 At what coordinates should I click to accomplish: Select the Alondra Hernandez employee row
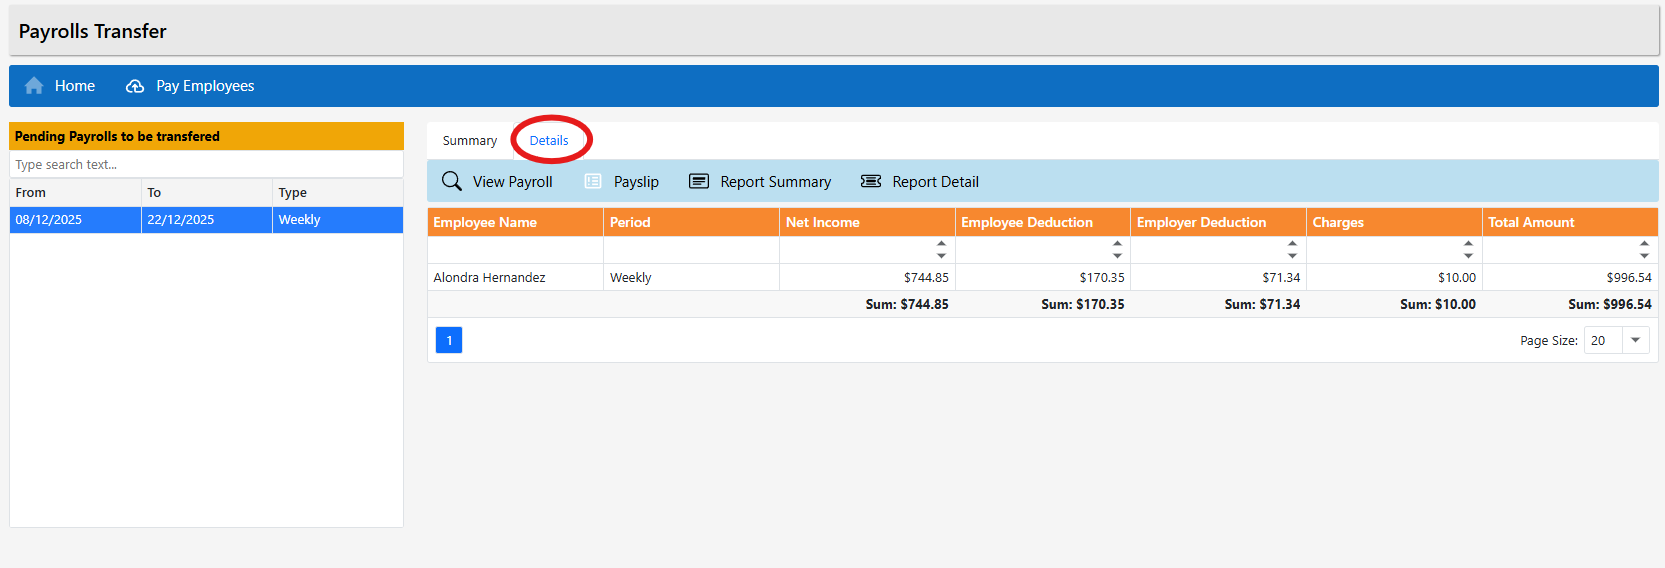(1043, 277)
